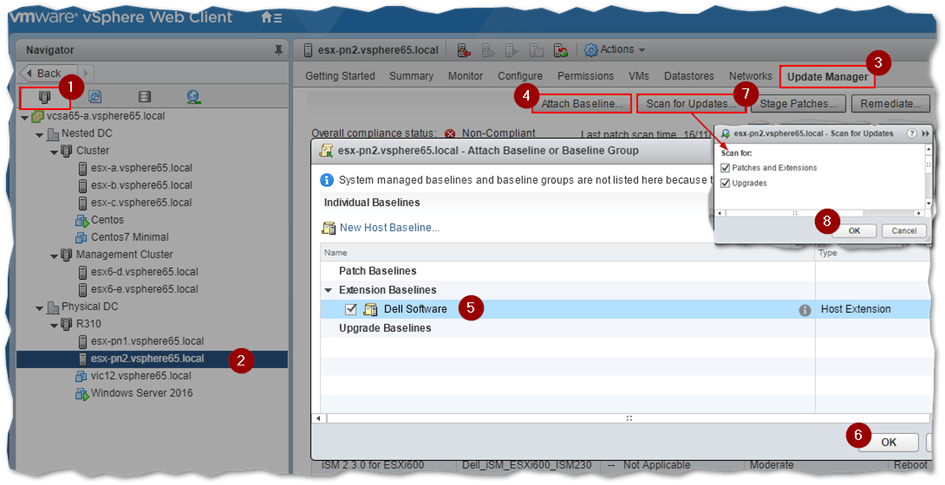The width and height of the screenshot is (945, 485).
Task: Click the VM icon next to Centos7 Minimal
Action: coord(81,237)
